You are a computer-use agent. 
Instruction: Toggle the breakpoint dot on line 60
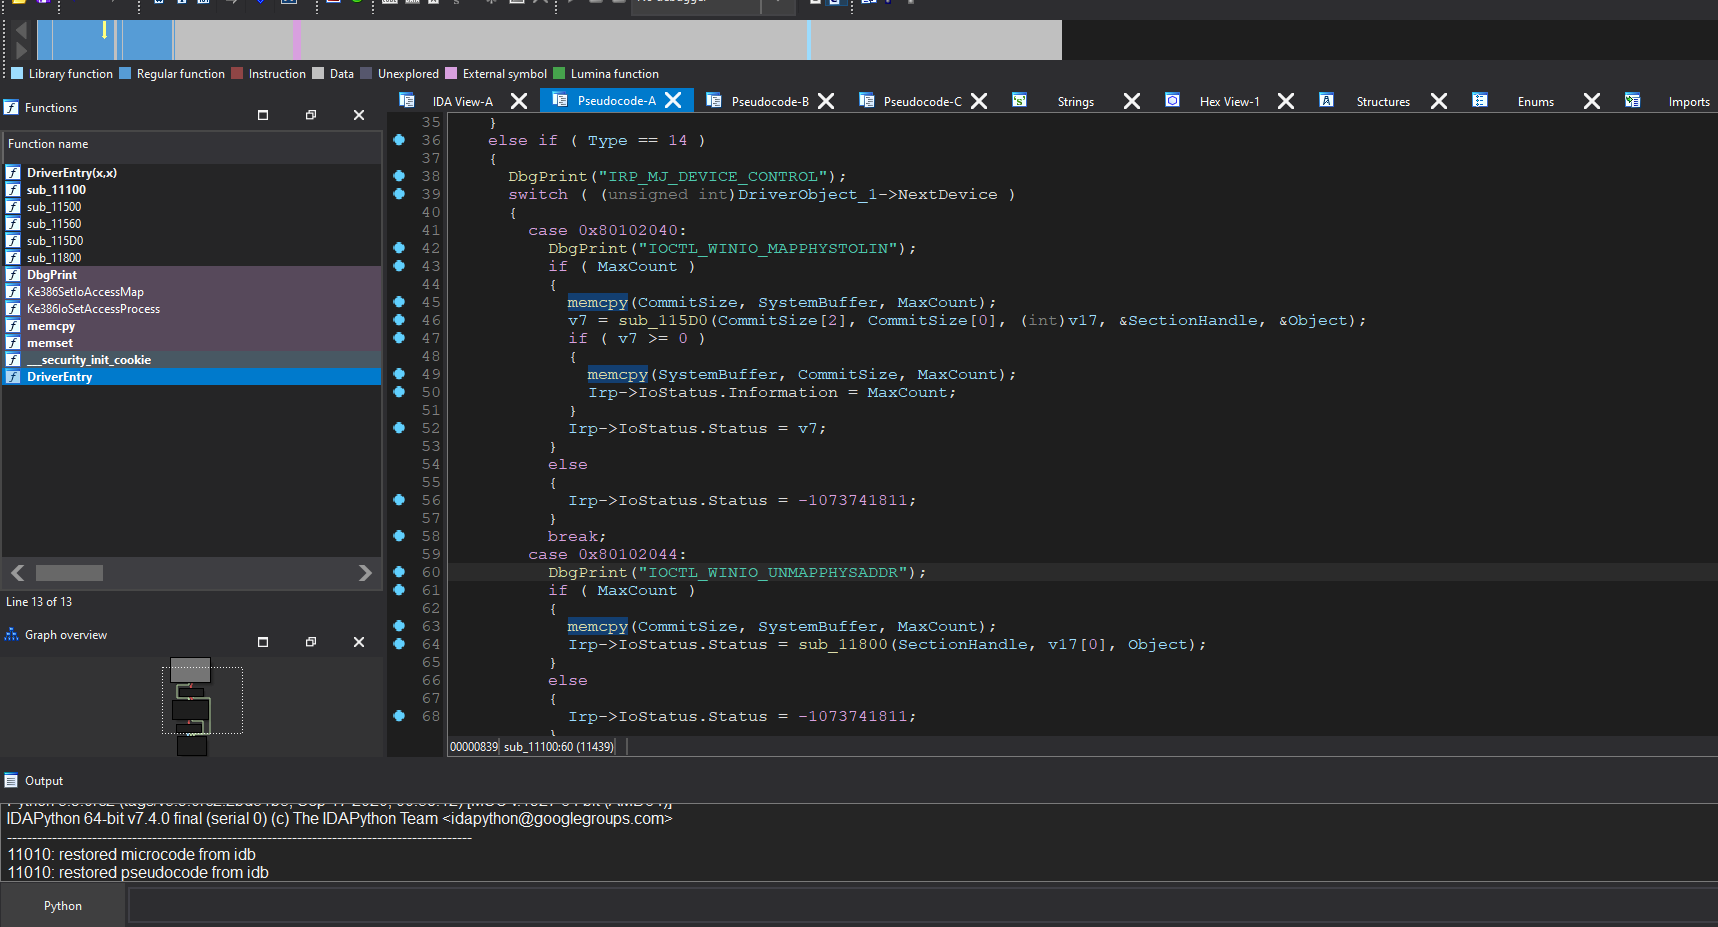(x=399, y=572)
